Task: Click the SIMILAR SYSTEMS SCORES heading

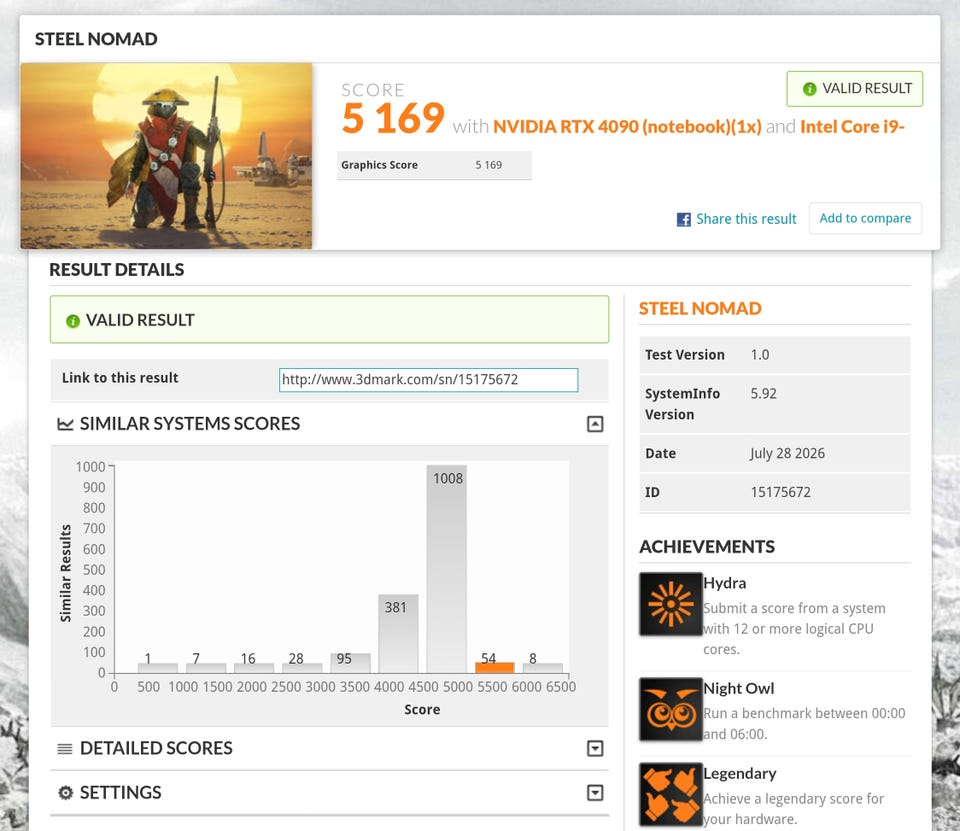Action: coord(190,424)
